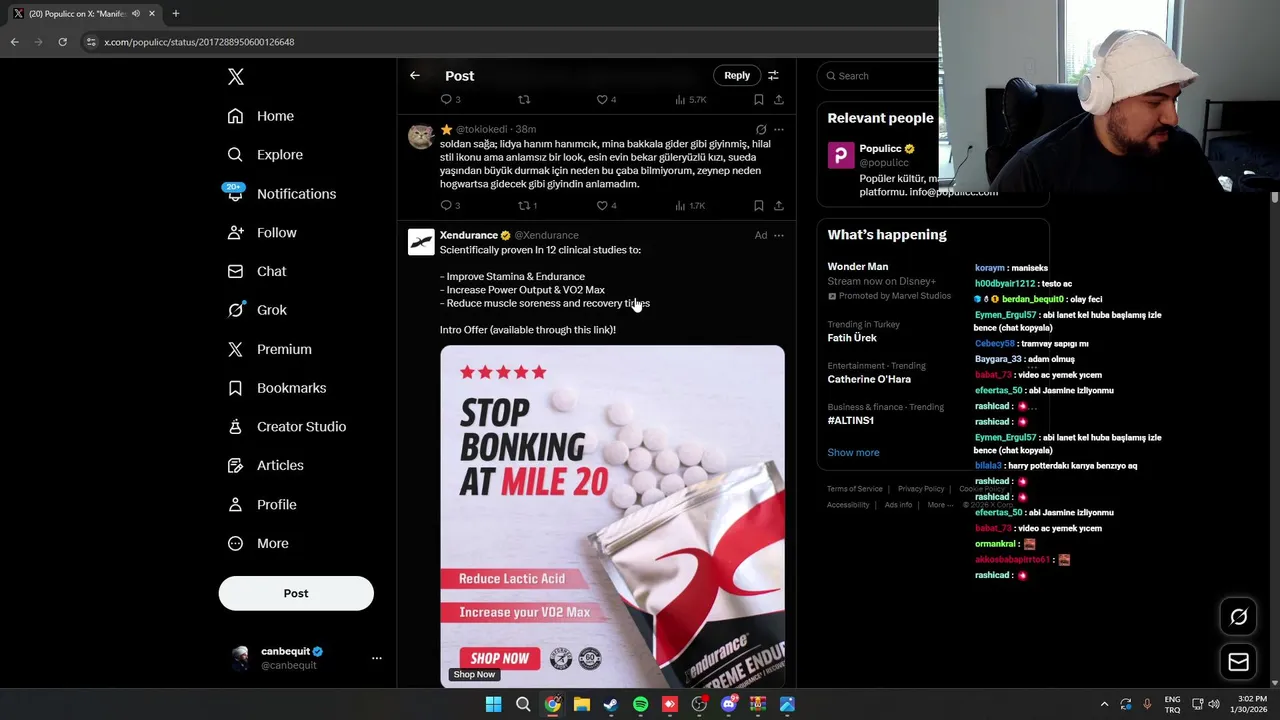Reload the page in browser
This screenshot has height=720, width=1280.
(x=62, y=42)
